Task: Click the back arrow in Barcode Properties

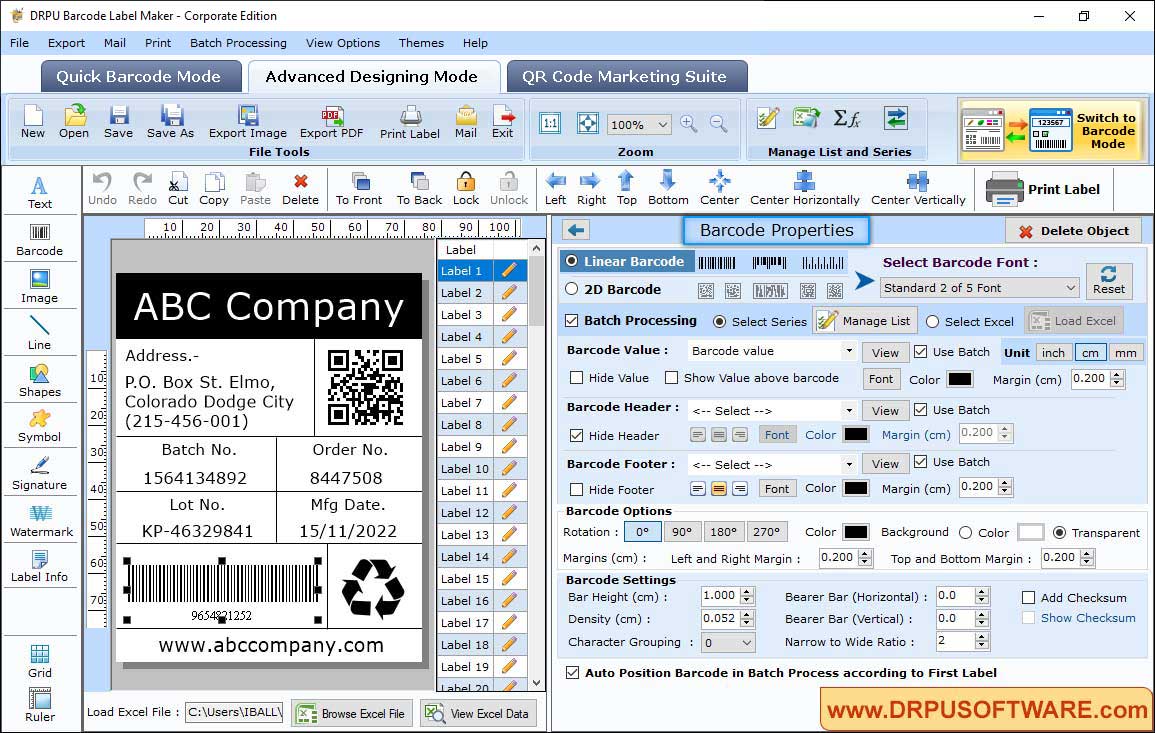Action: click(576, 230)
